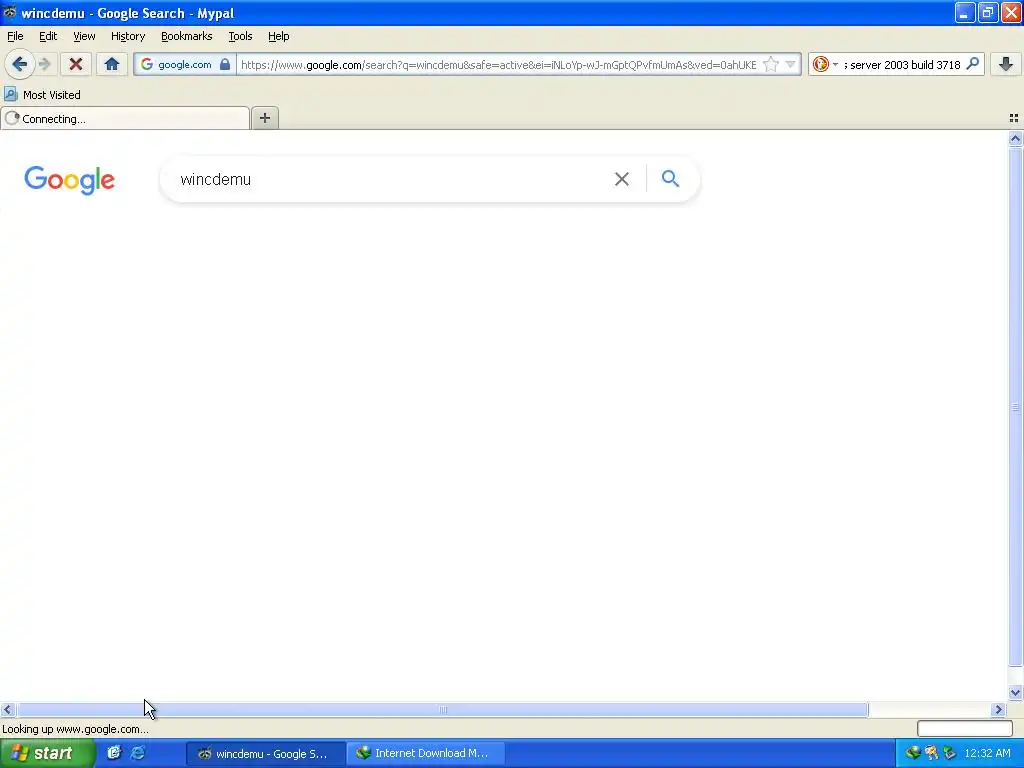This screenshot has width=1024, height=768.
Task: Click the vertical scrollbar thumb
Action: click(1015, 407)
